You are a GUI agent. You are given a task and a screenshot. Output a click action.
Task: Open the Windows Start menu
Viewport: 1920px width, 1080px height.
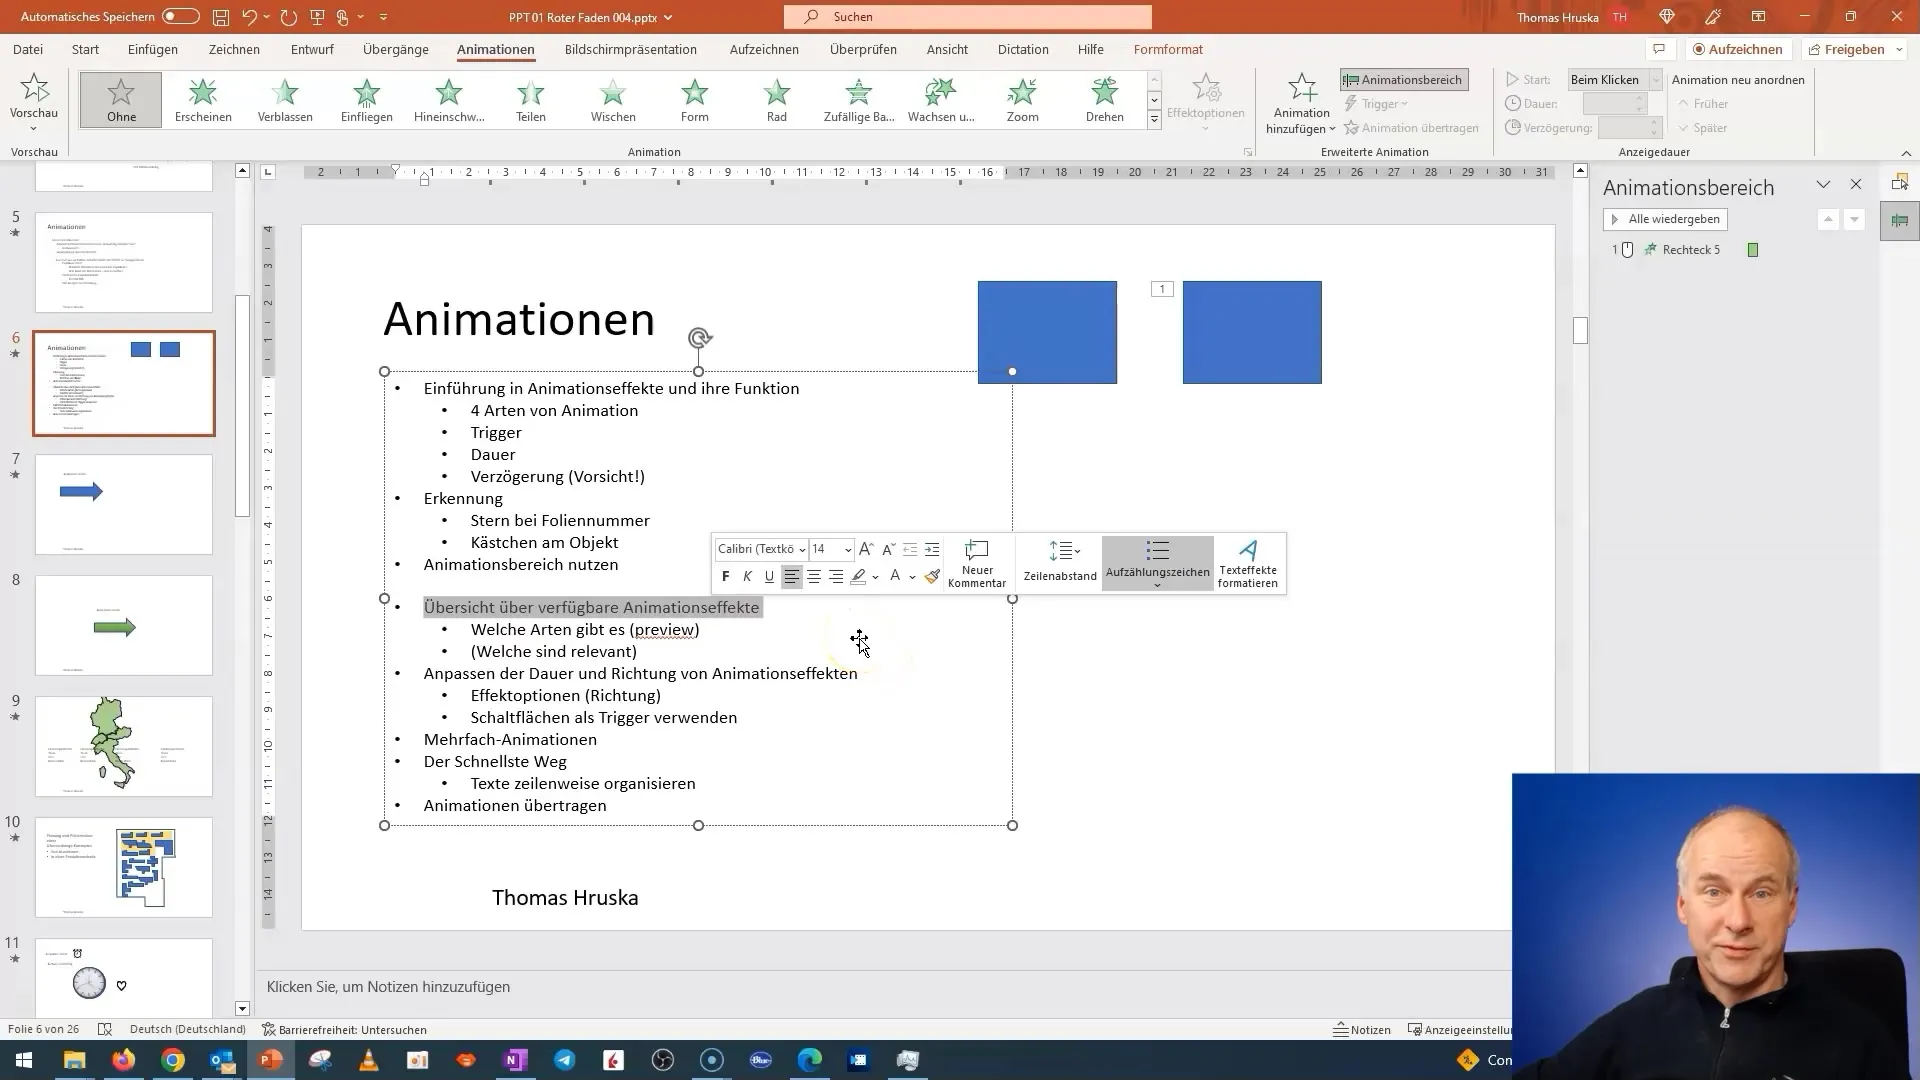click(24, 1060)
